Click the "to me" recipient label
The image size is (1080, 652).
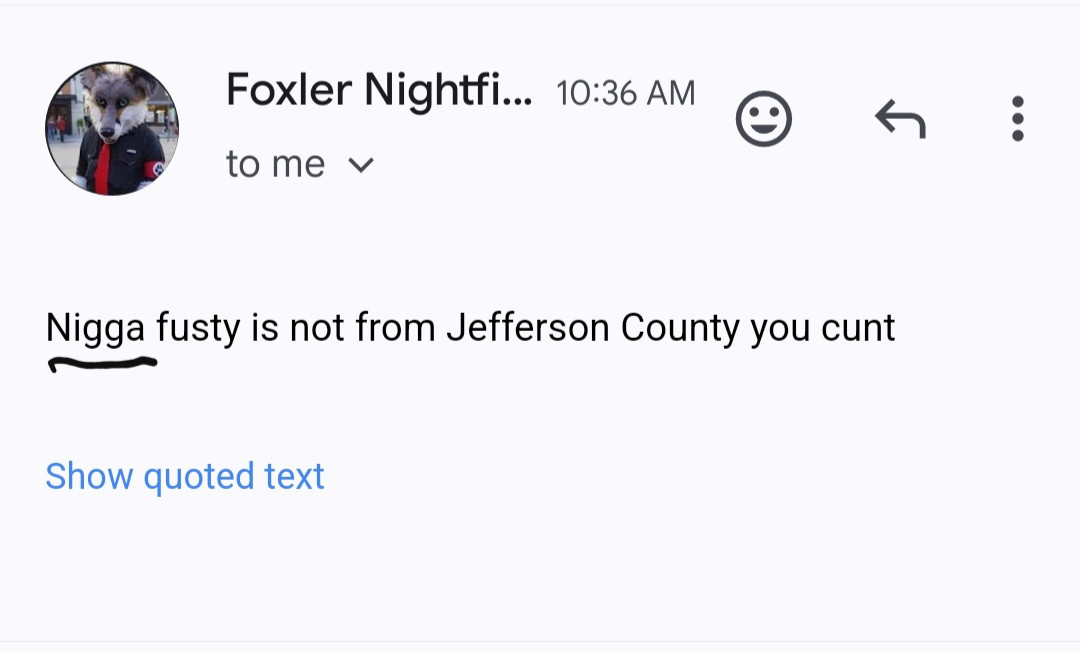click(x=276, y=164)
